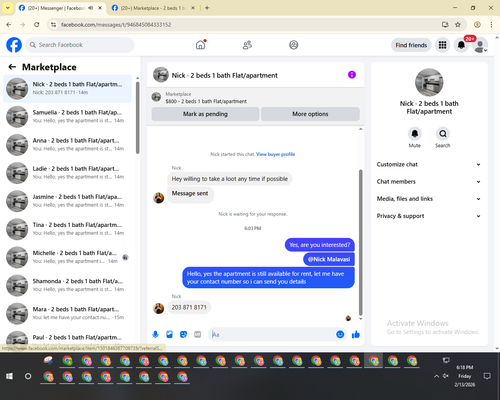Open the emoji picker in message box

[x=340, y=334]
